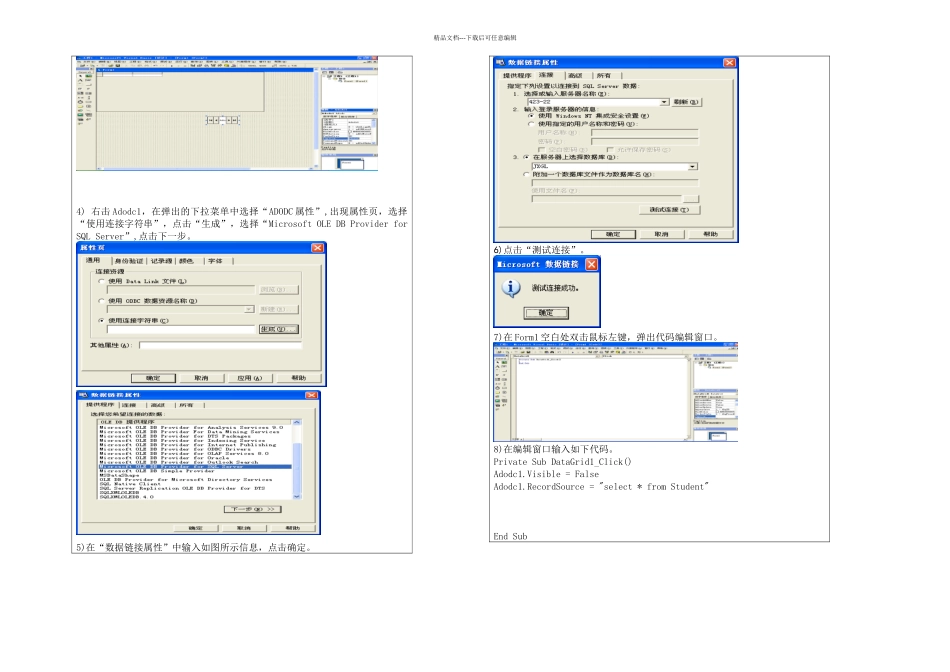Screen dimensions: 950x672
Task: Click 帮助 in the connection-settings dialog
Action: point(711,234)
